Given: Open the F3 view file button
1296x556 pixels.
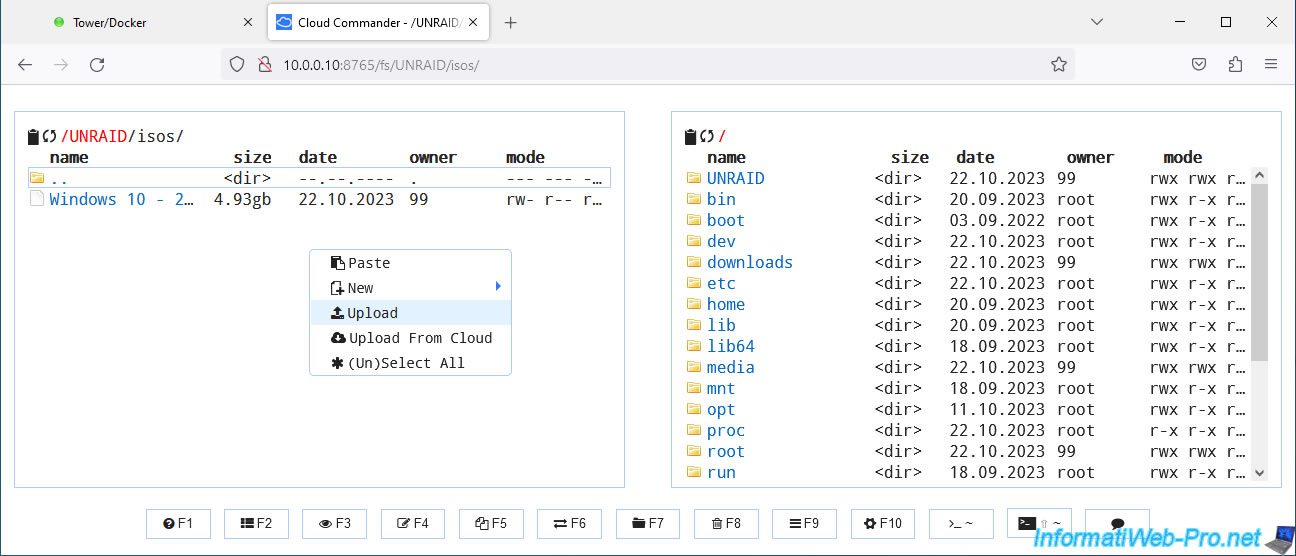Looking at the screenshot, I should (334, 524).
